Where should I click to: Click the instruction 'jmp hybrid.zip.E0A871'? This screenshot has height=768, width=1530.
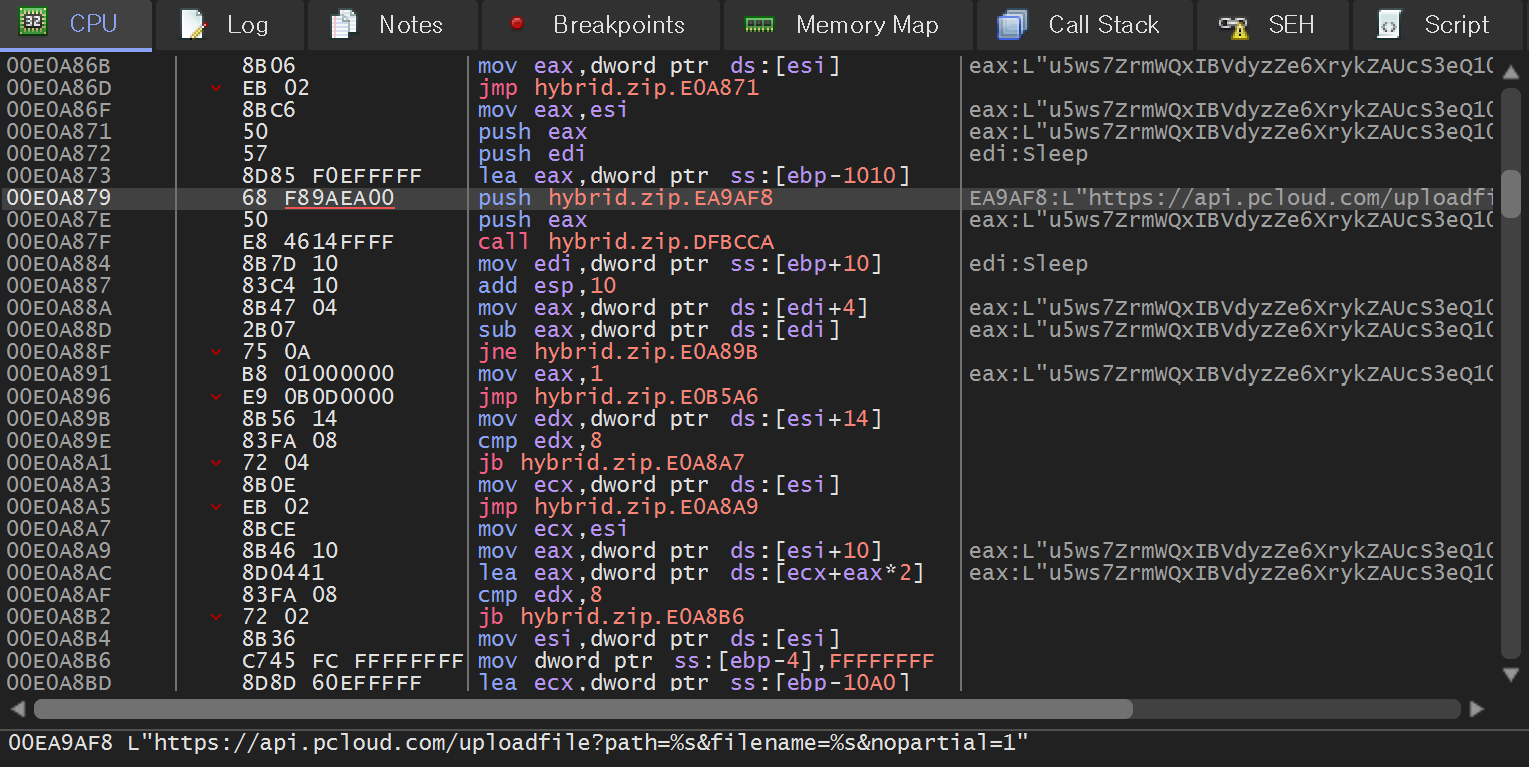(618, 88)
